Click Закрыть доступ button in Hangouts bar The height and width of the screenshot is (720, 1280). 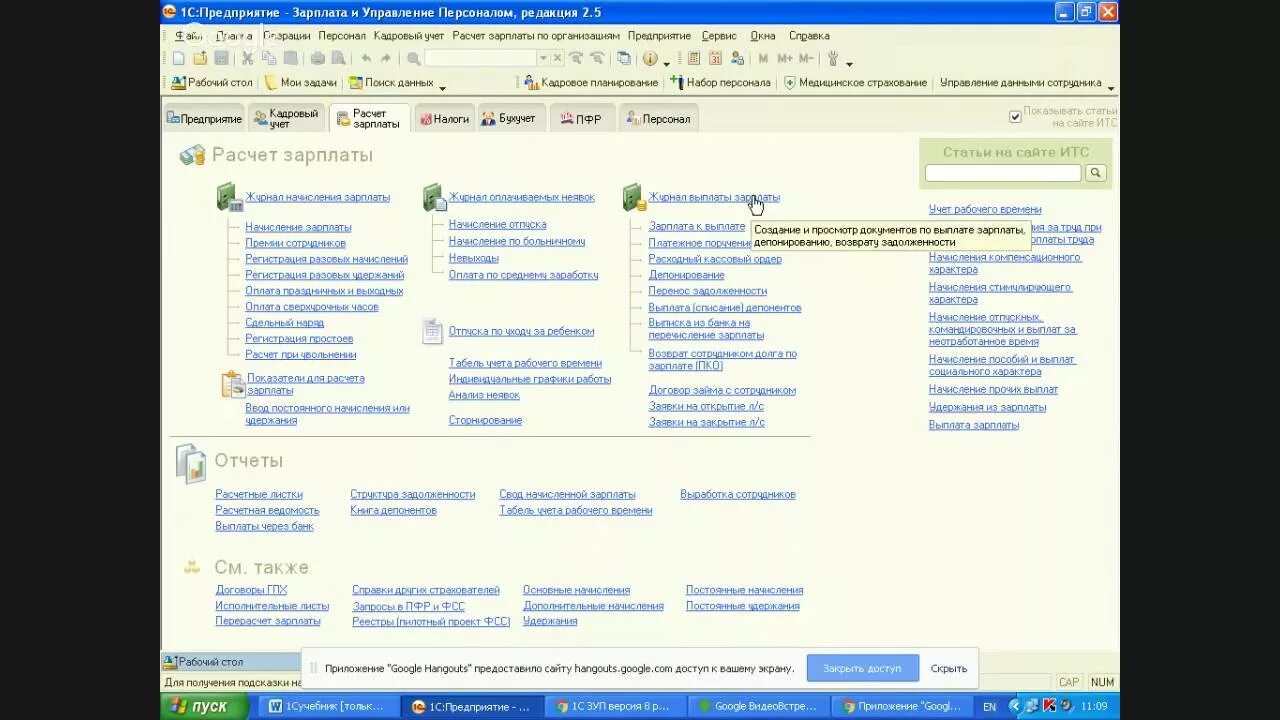click(x=862, y=668)
